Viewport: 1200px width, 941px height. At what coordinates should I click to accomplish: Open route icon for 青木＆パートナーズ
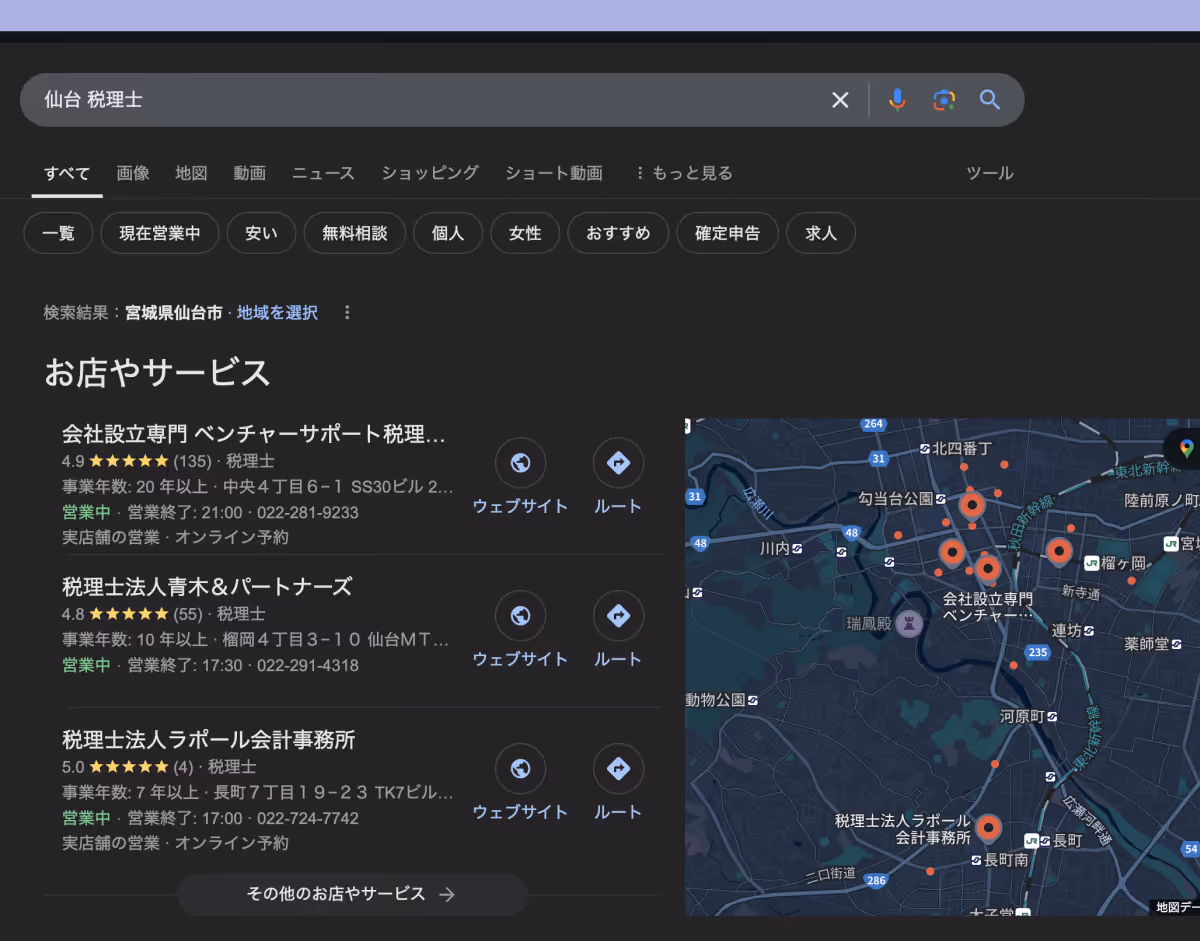pos(618,616)
